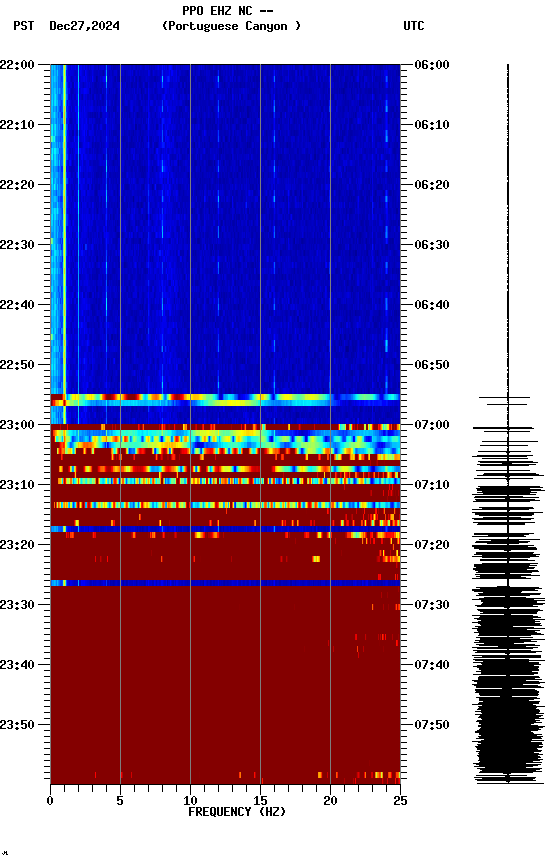This screenshot has width=552, height=864.
Task: Click the '23:20' PST time label
Action: (x=17, y=545)
